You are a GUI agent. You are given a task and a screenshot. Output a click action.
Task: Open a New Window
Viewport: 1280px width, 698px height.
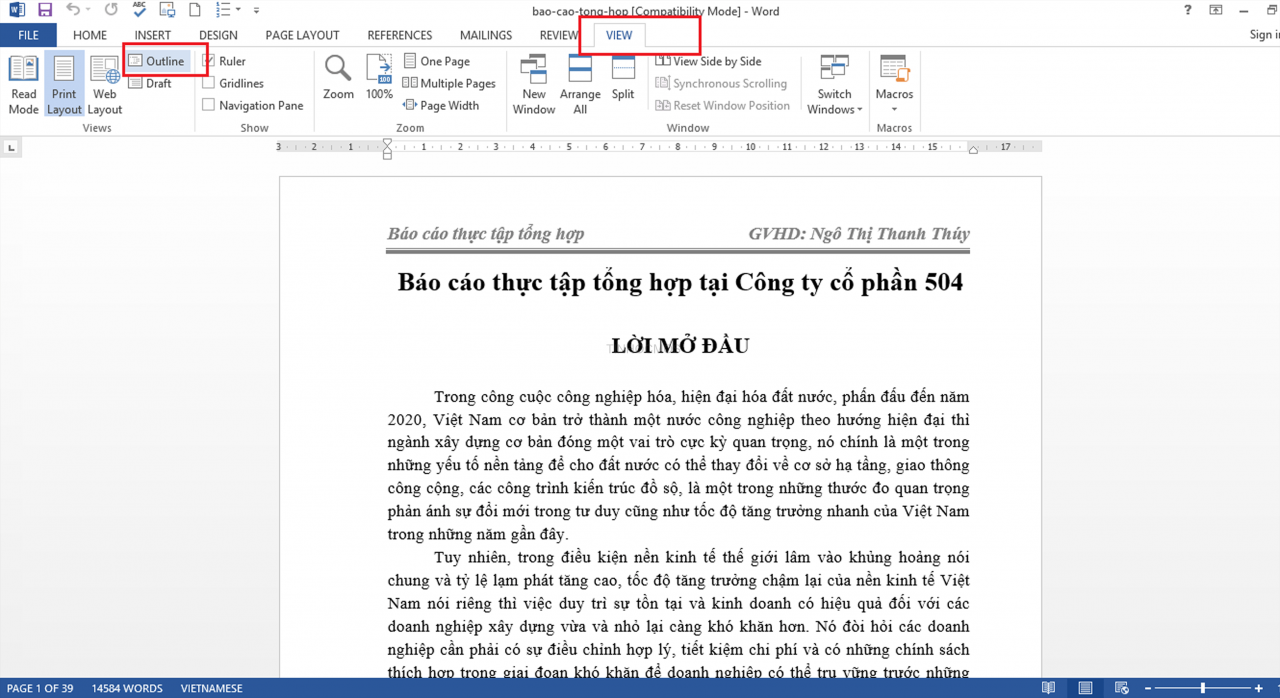pos(534,85)
